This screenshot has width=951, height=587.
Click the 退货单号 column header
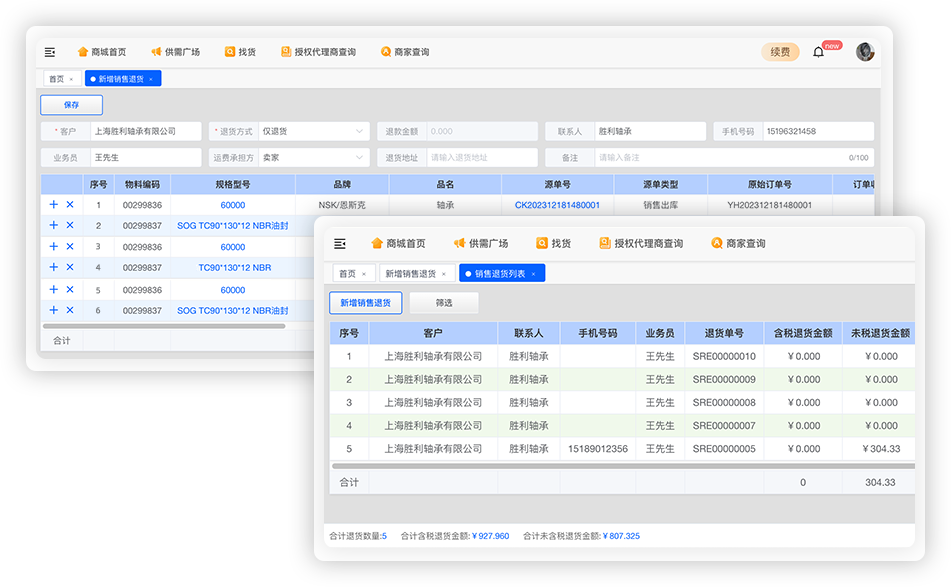724,333
